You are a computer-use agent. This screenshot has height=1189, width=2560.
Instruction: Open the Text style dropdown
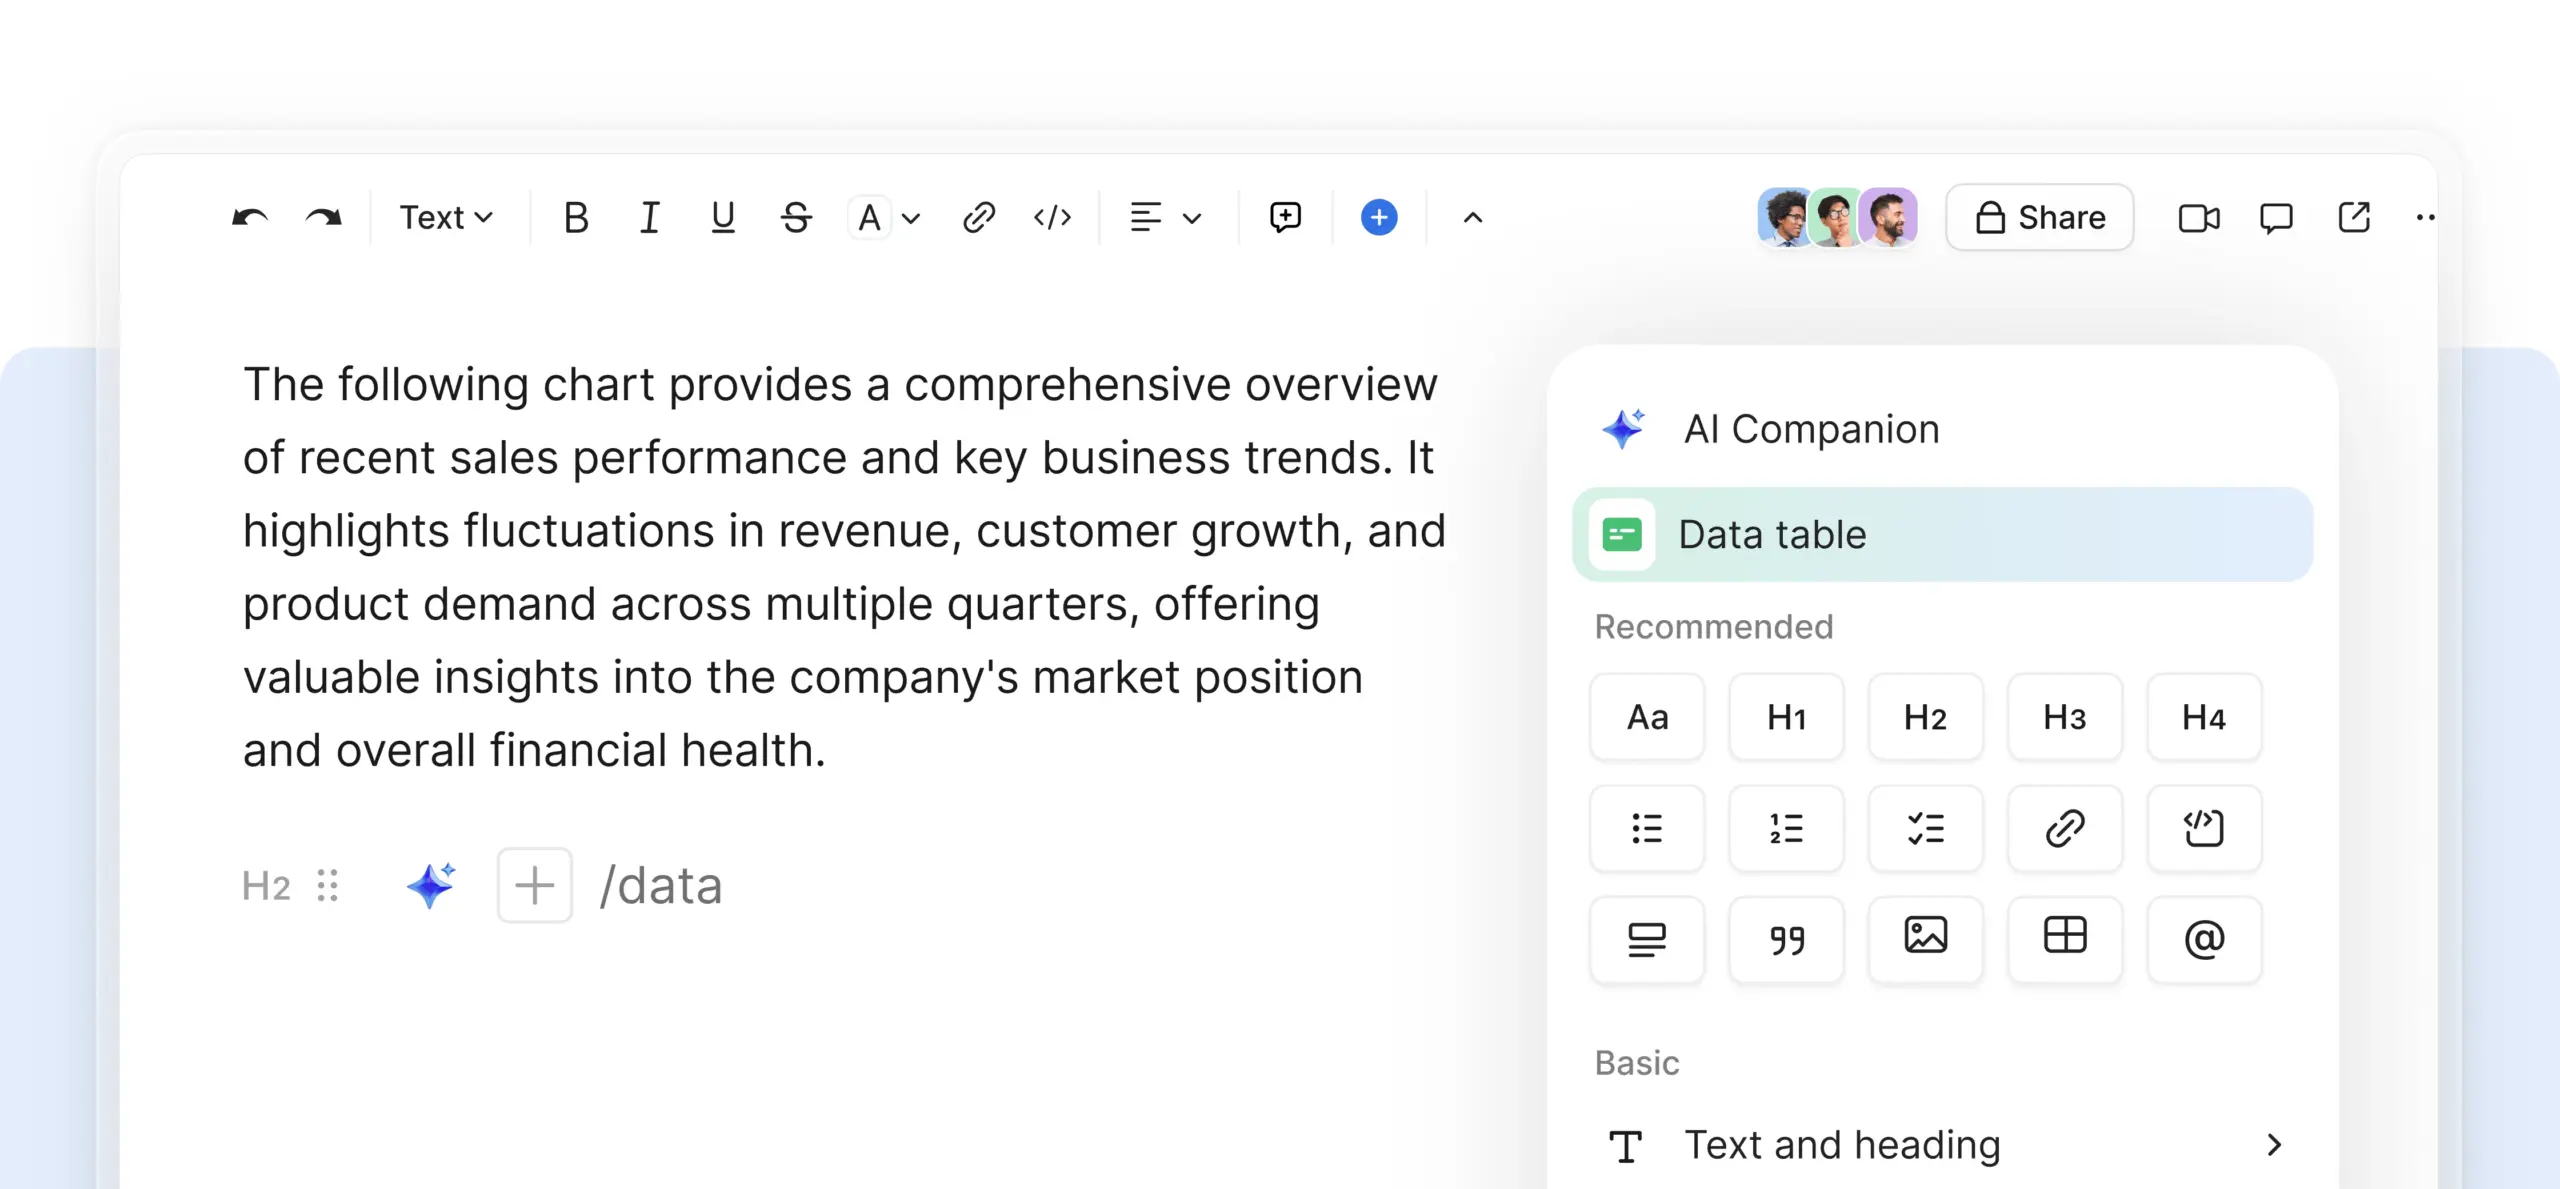point(446,217)
